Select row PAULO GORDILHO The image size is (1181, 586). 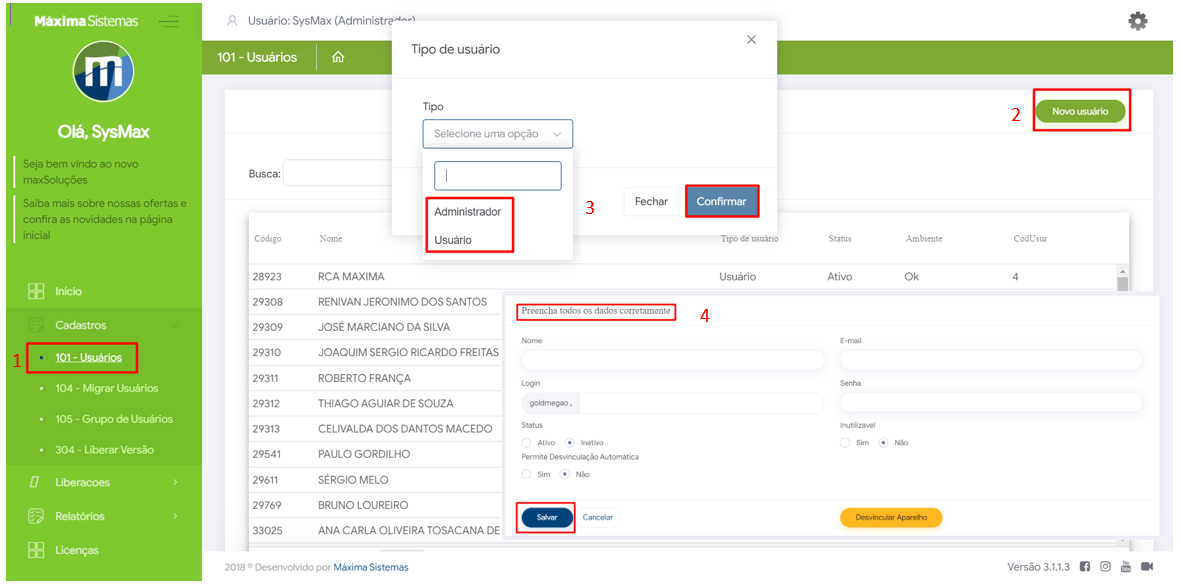click(376, 453)
